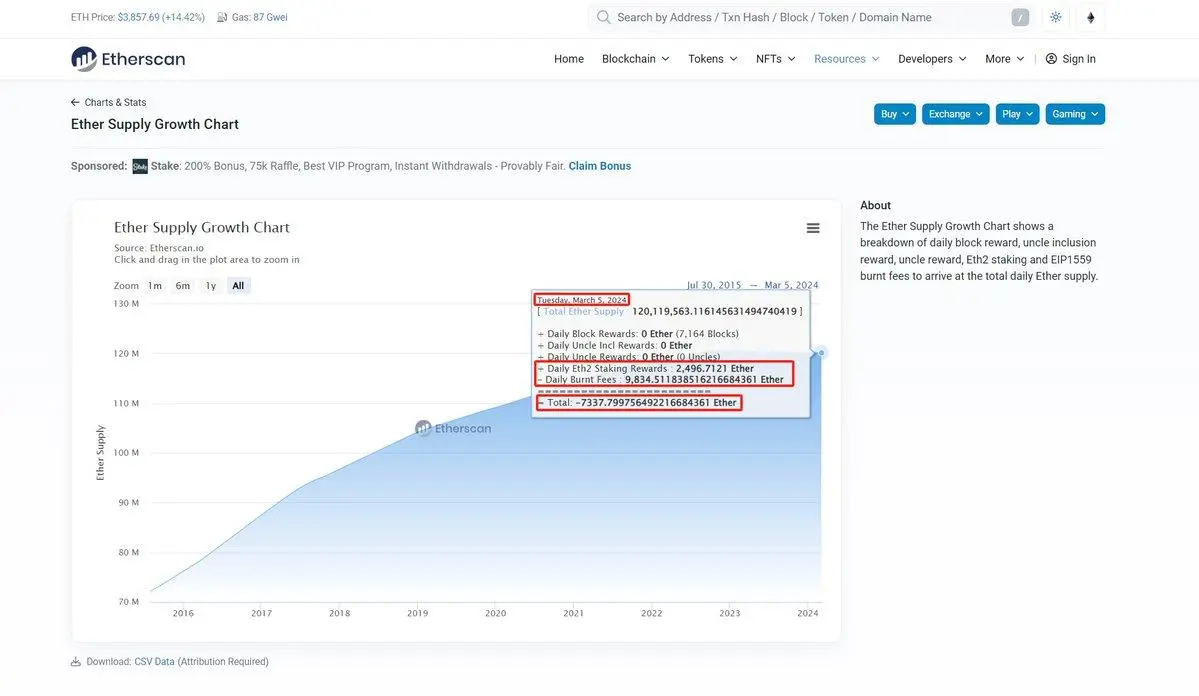This screenshot has height=696, width=1199.
Task: Expand the Developers menu
Action: 932,59
